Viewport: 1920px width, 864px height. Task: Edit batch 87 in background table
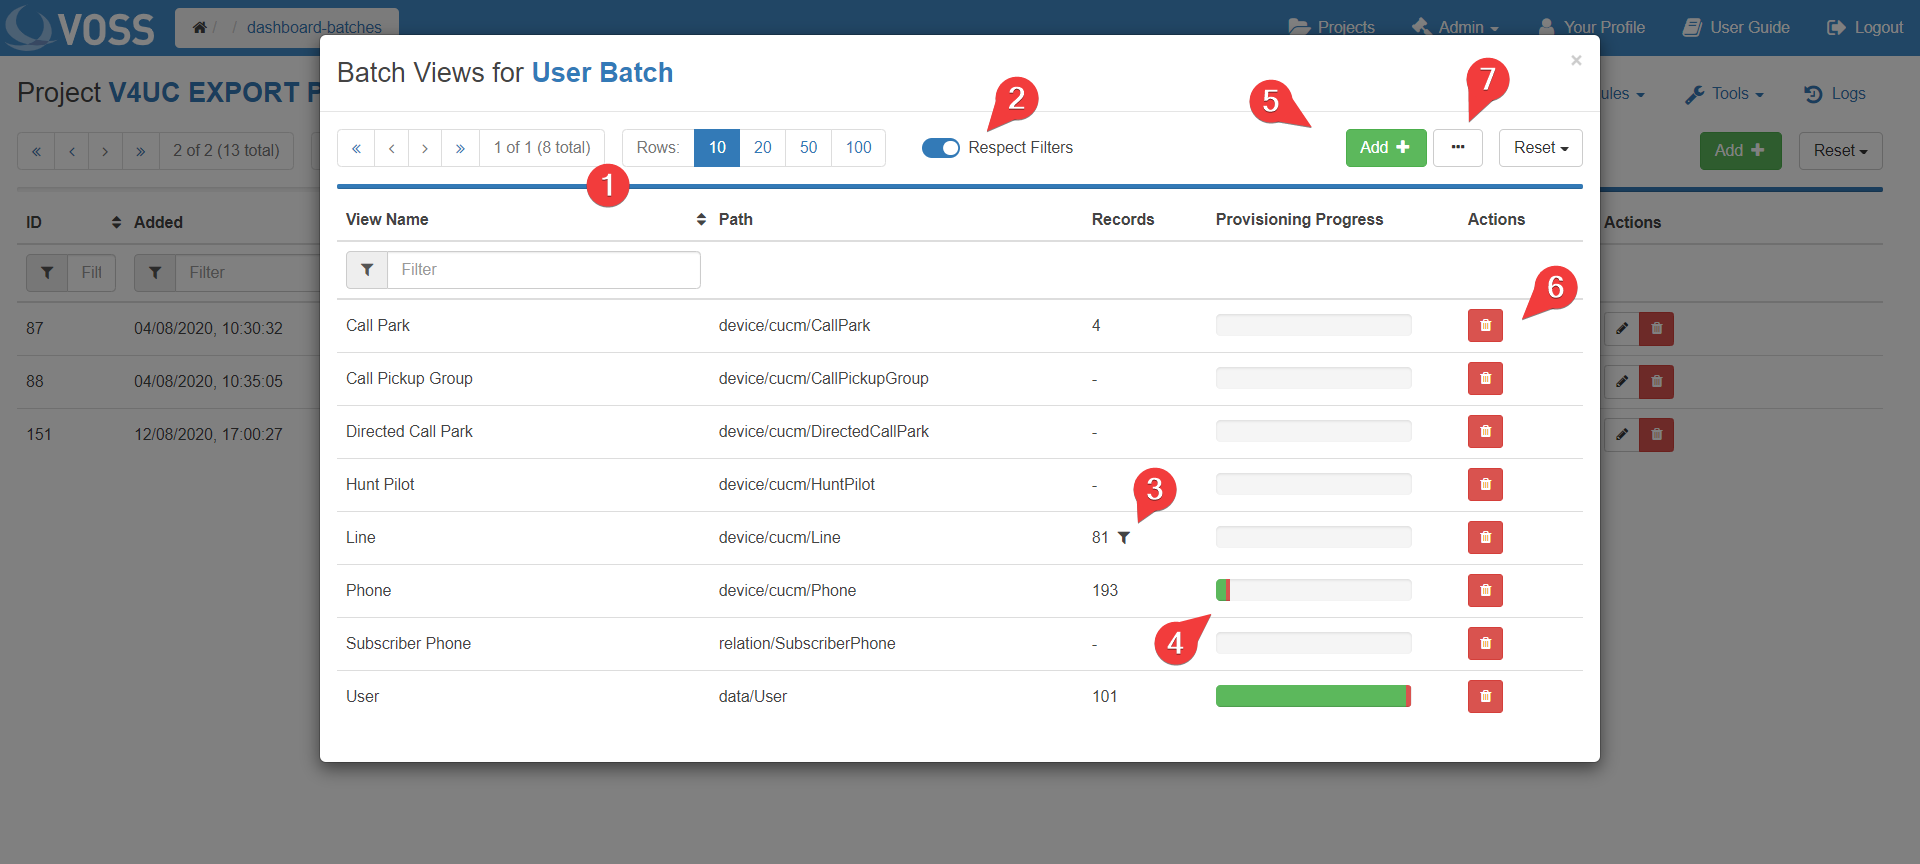(x=1622, y=328)
